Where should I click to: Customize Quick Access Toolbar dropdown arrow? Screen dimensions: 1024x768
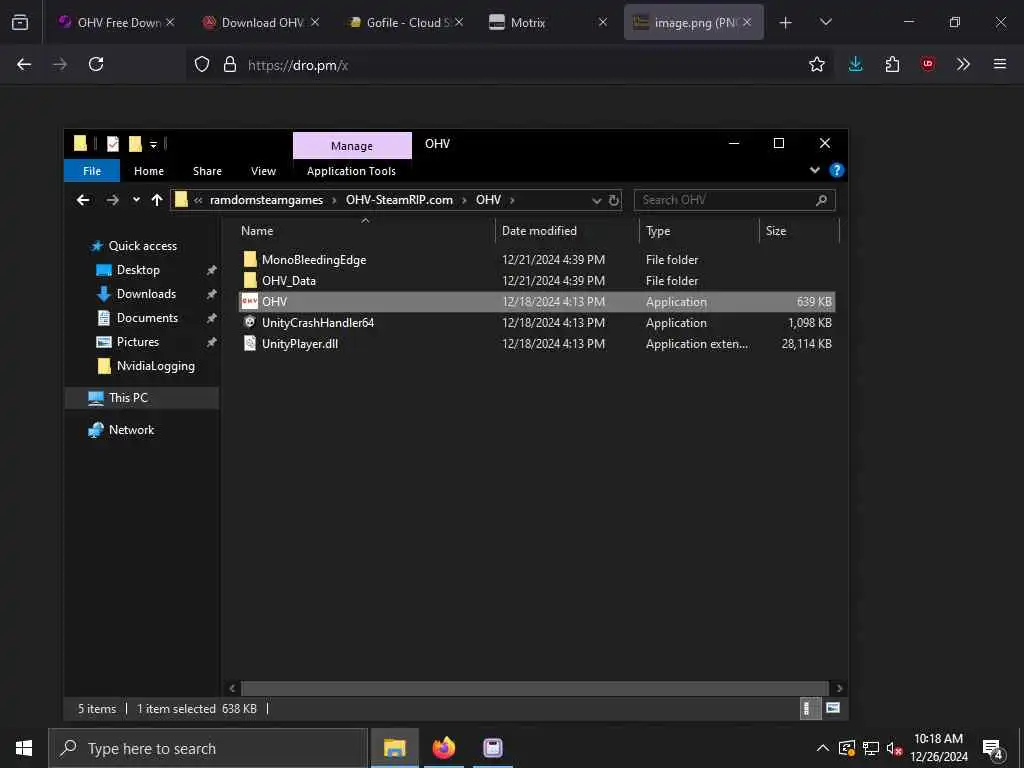pos(153,144)
